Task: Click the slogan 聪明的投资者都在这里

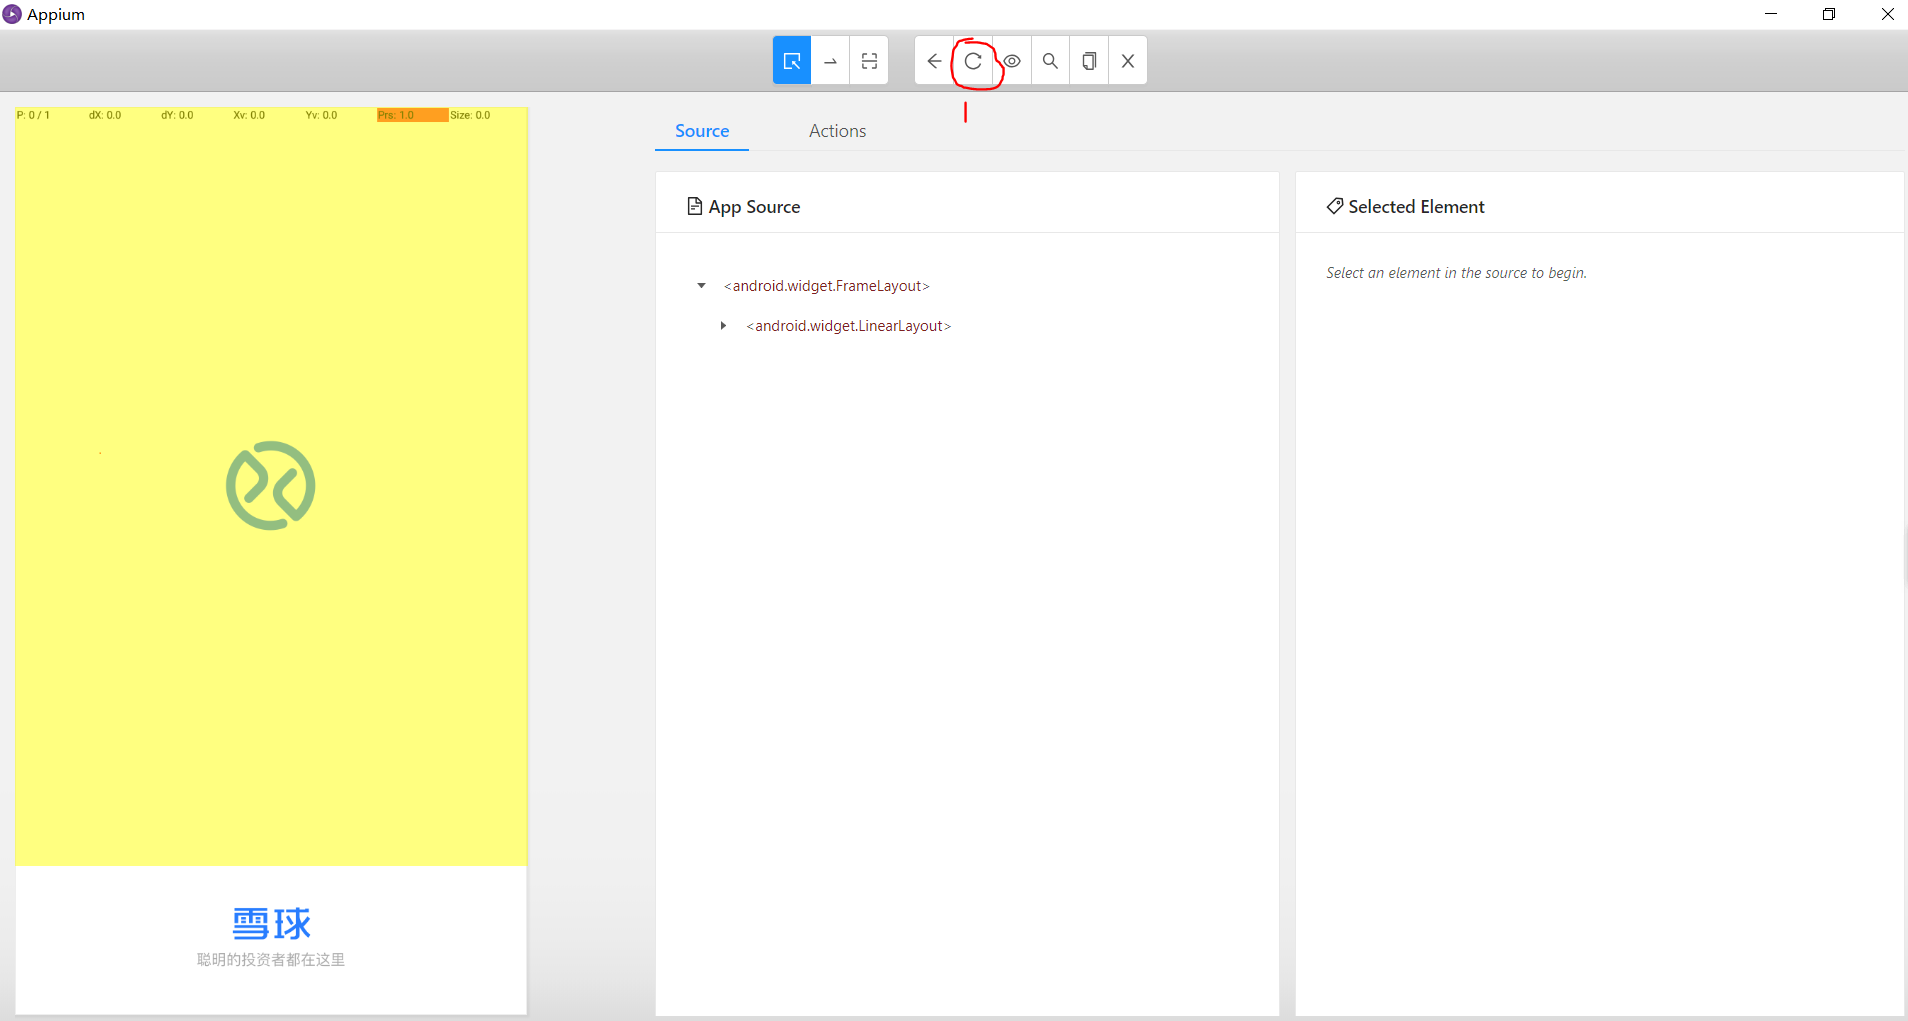Action: pos(271,960)
